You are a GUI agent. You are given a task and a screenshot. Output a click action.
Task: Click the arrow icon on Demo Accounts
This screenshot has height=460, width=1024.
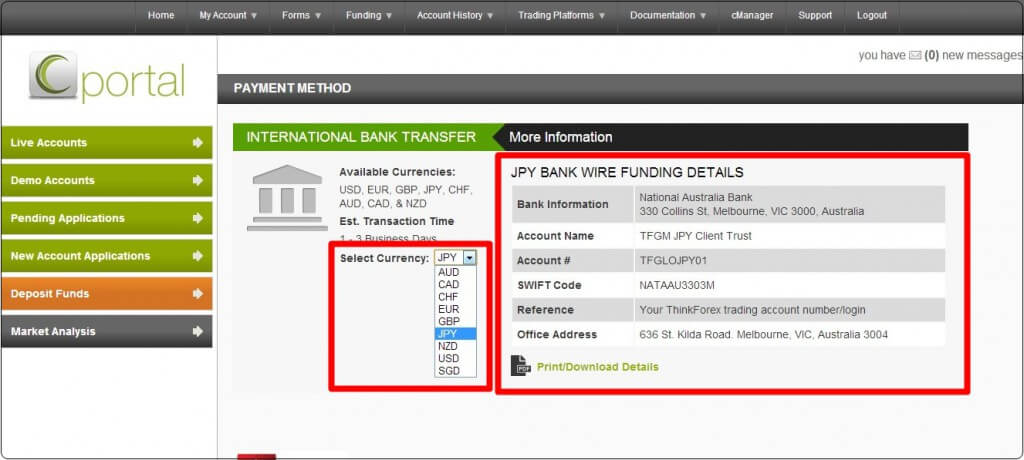198,180
